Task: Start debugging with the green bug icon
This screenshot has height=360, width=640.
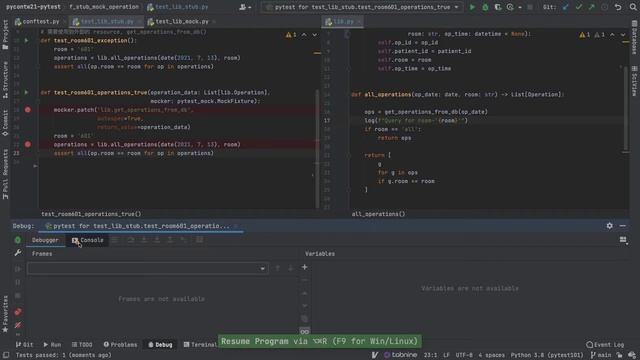Action: [485, 7]
